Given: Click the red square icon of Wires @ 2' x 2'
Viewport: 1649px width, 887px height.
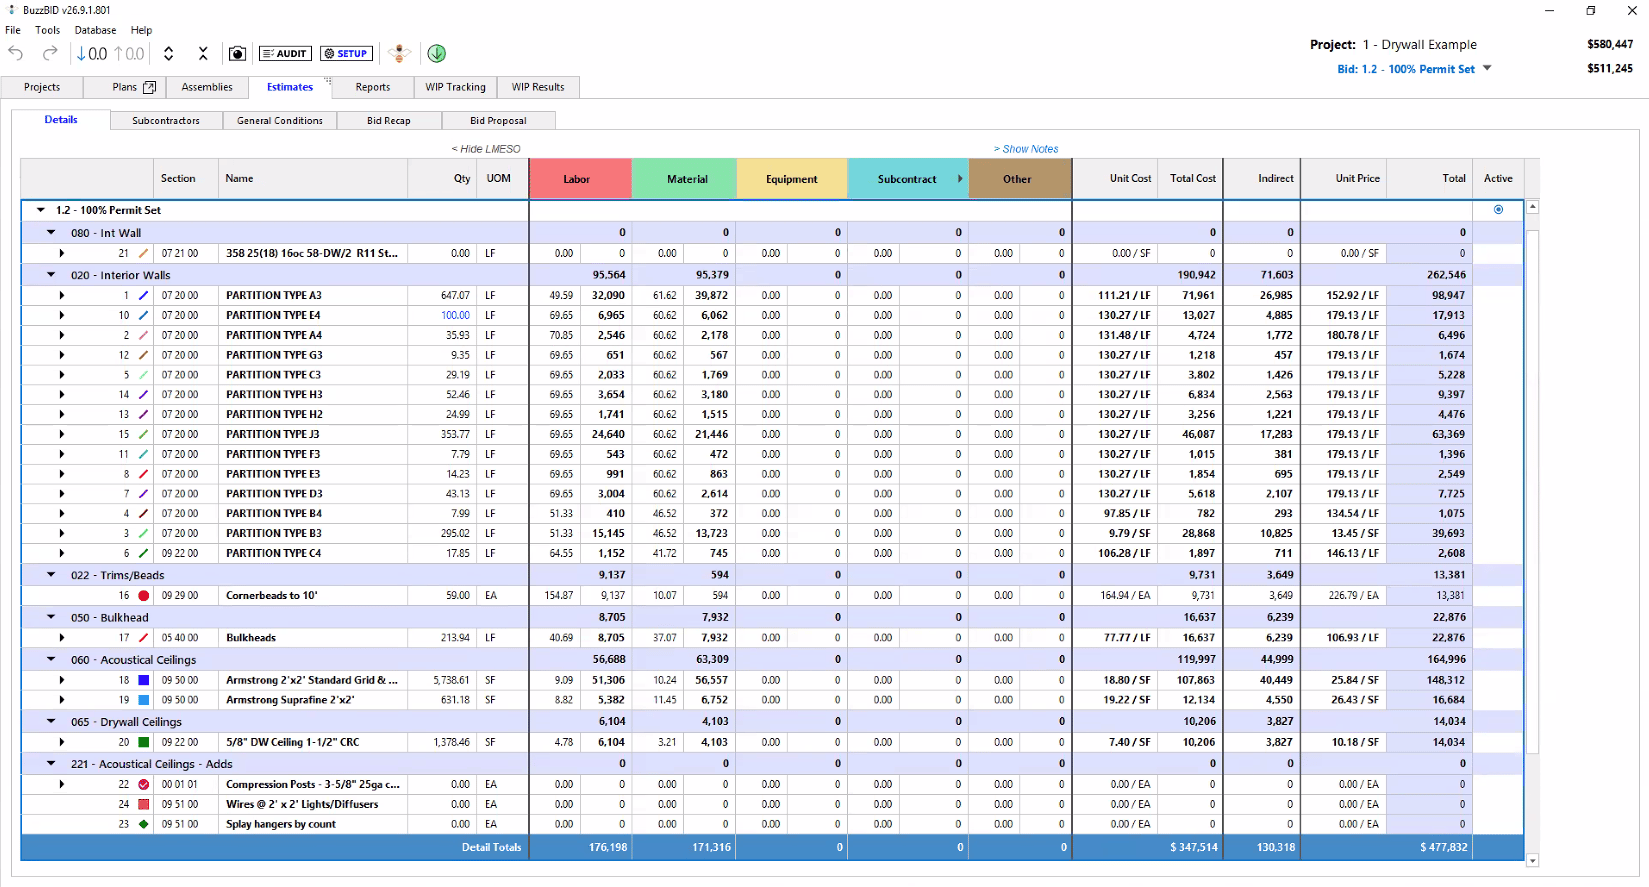Looking at the screenshot, I should 143,804.
